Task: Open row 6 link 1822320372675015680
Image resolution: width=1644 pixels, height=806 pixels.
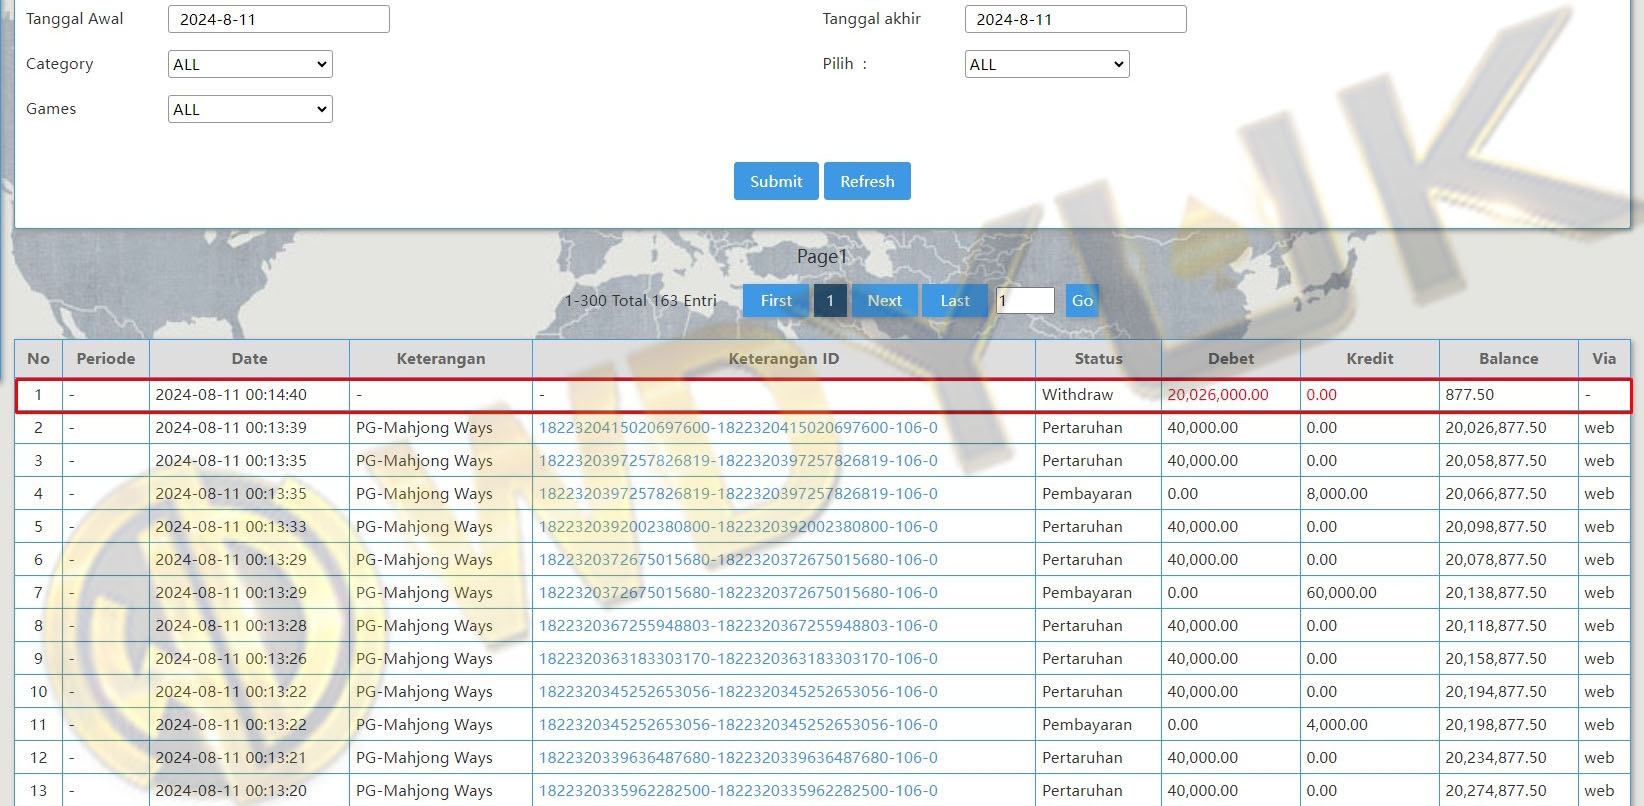Action: [738, 559]
